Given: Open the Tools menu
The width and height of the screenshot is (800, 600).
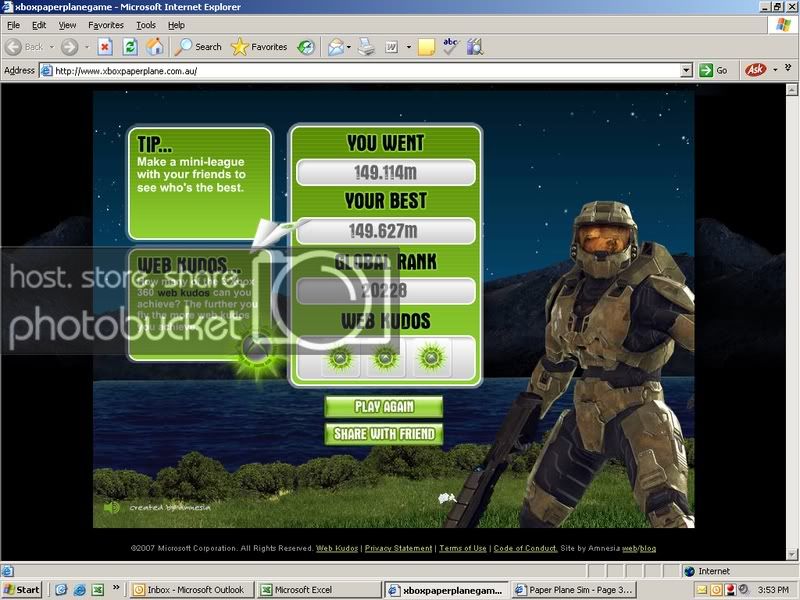Looking at the screenshot, I should 146,25.
